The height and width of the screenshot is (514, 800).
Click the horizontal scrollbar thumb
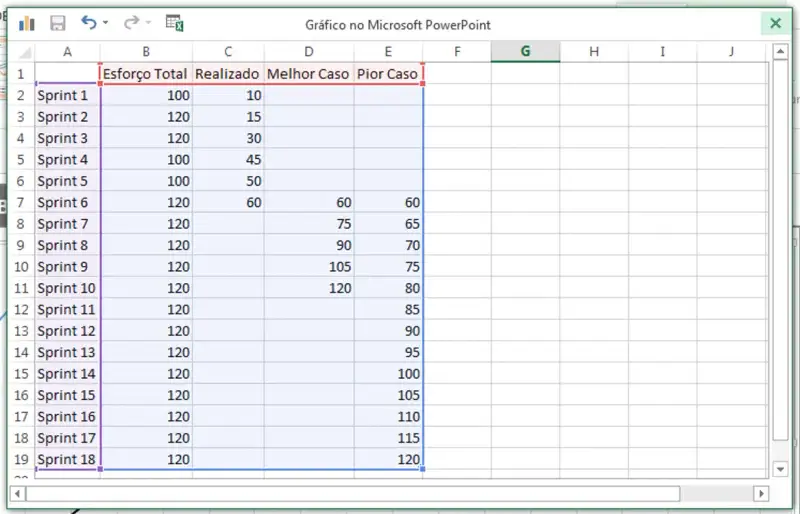353,494
